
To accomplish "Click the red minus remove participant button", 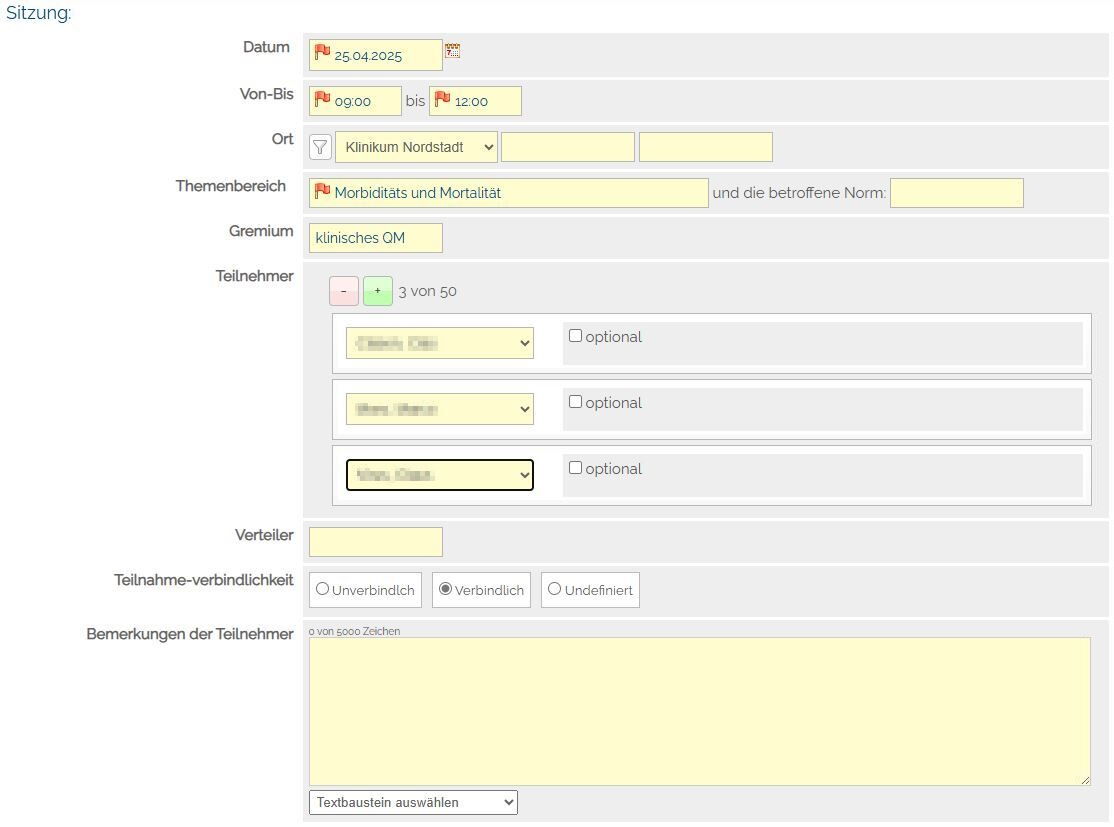I will 343,291.
